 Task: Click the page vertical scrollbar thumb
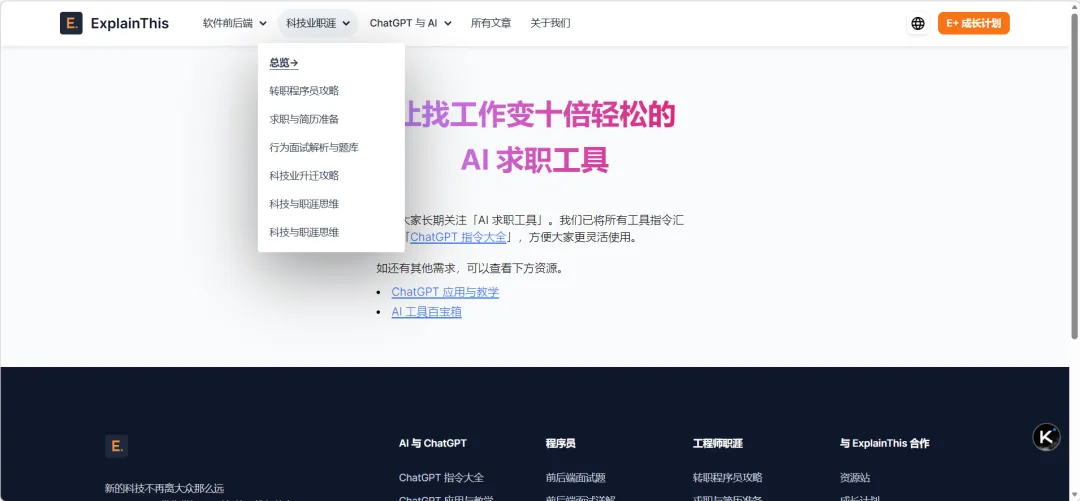pos(1074,176)
